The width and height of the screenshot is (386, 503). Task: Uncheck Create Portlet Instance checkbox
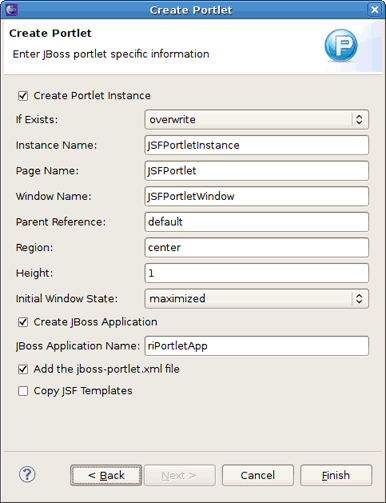coord(23,96)
